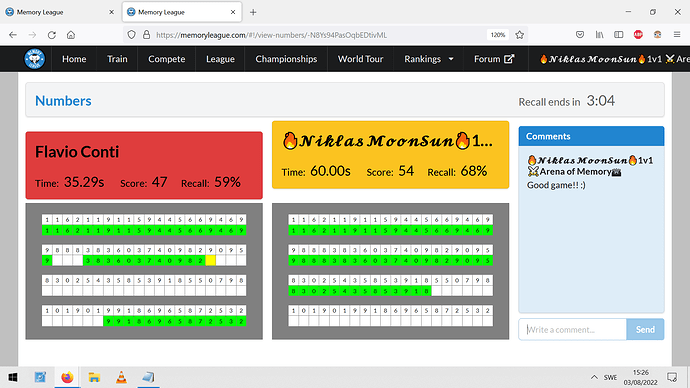Click the SWE language indicator

[610, 377]
